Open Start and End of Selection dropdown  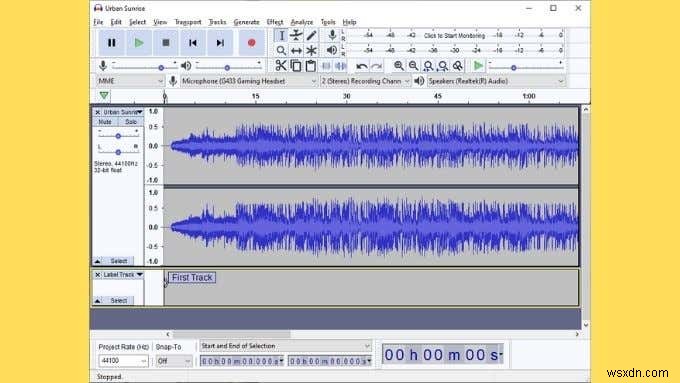point(285,346)
